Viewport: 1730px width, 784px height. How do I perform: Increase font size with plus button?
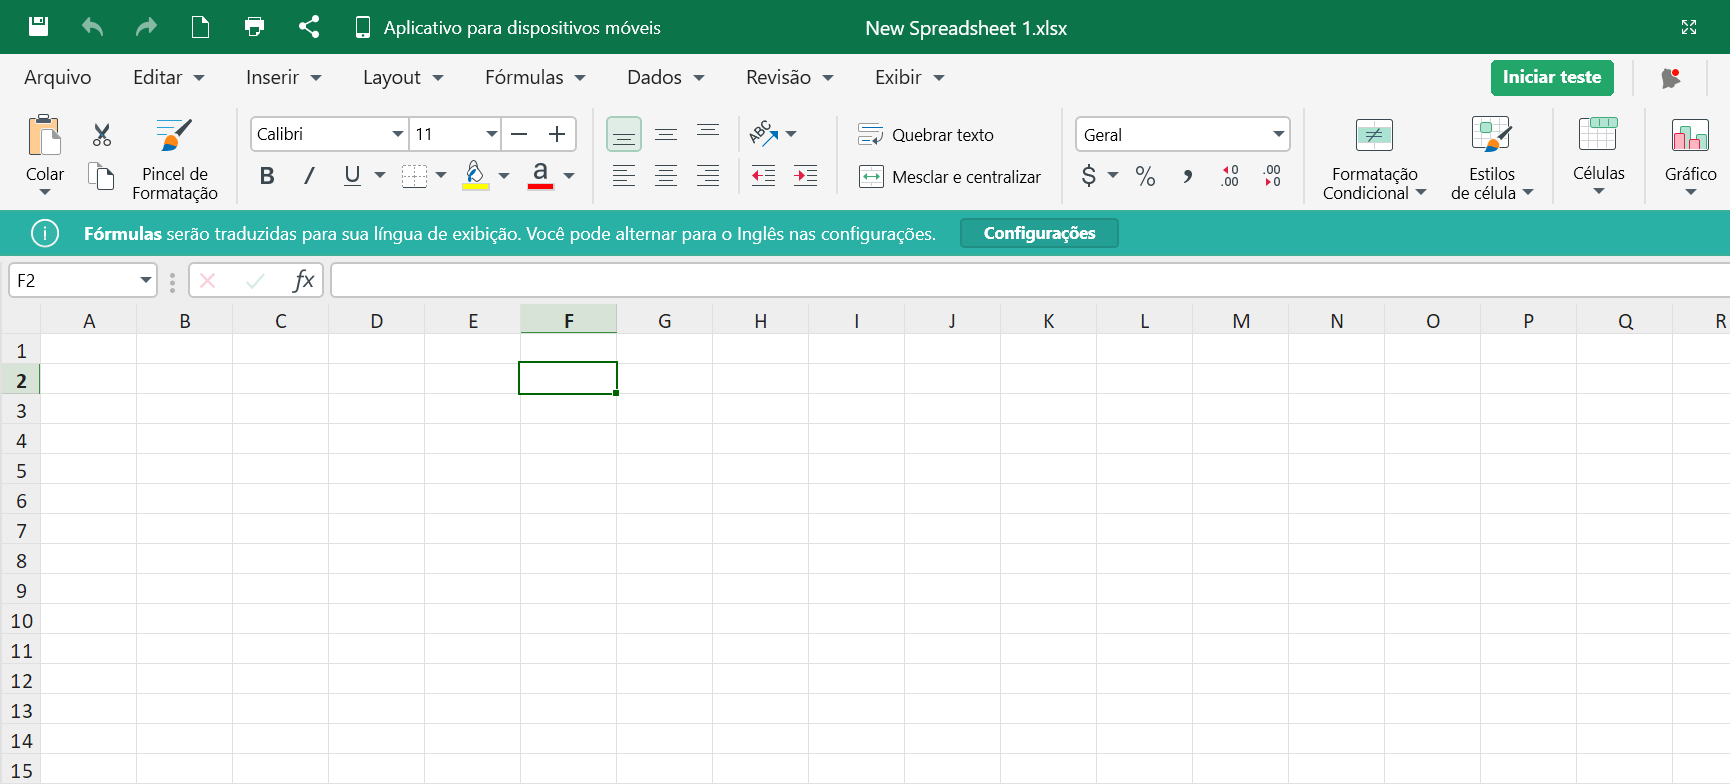(557, 134)
